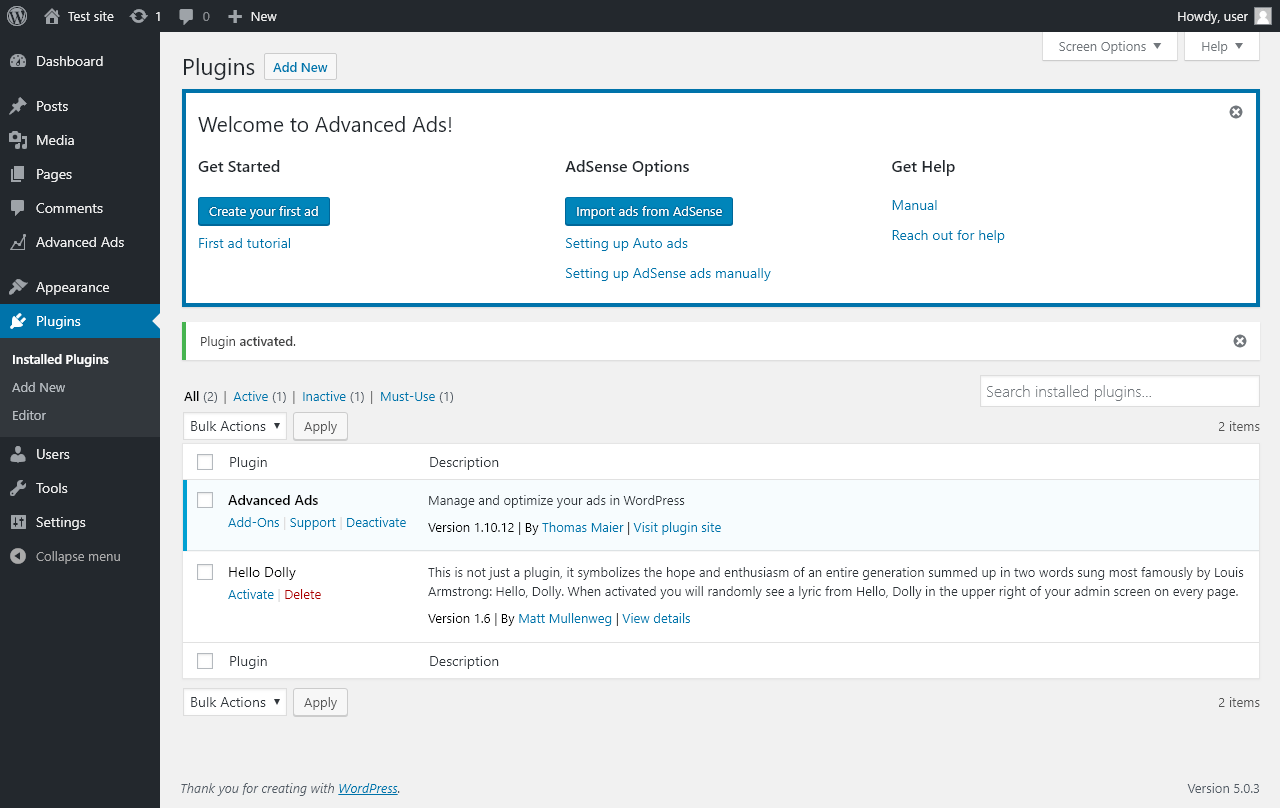Click the Search installed plugins field
This screenshot has width=1280, height=808.
click(x=1119, y=391)
